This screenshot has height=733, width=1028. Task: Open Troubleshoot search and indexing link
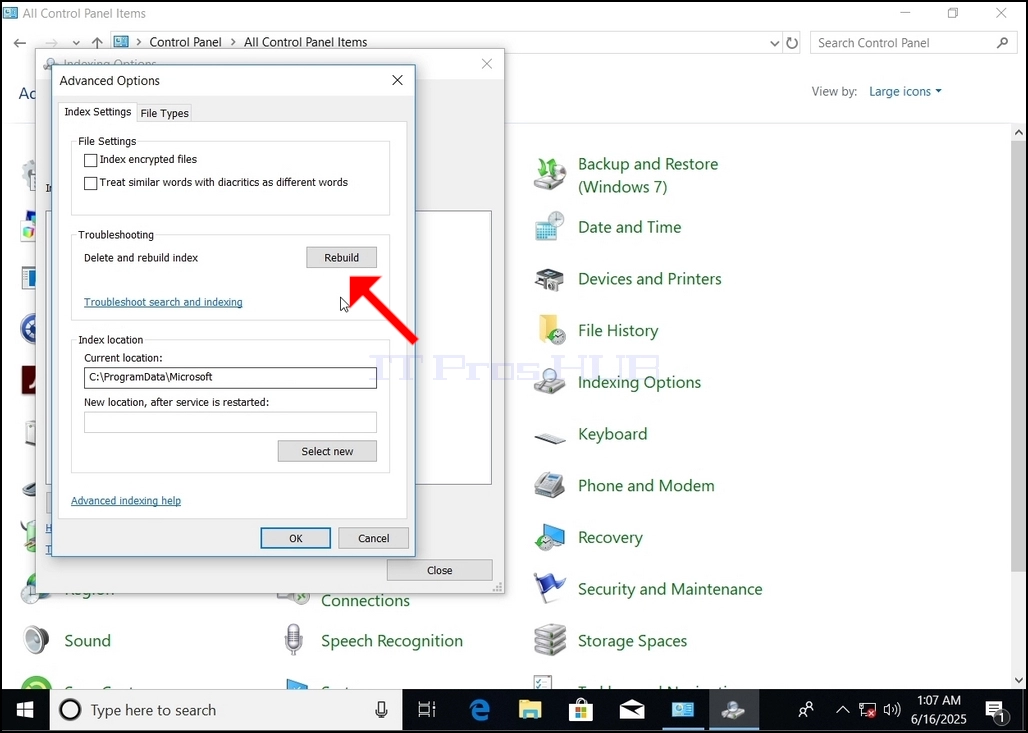tap(163, 302)
